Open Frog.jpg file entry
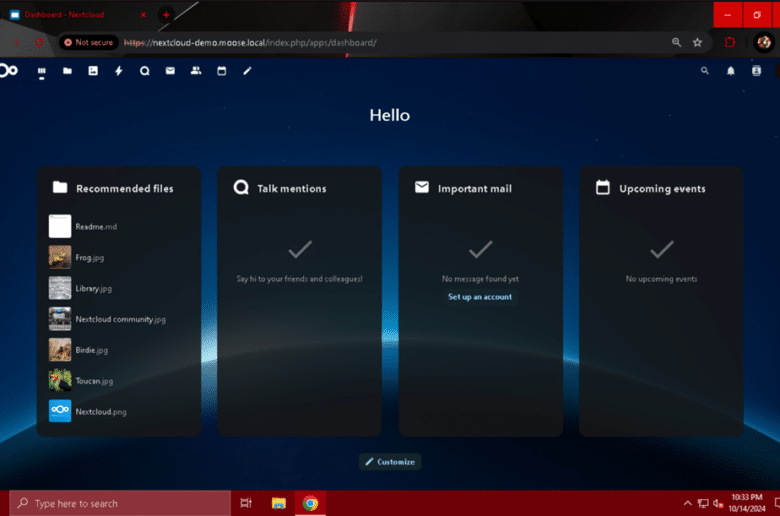Screen dimensions: 780x516 [x=119, y=257]
